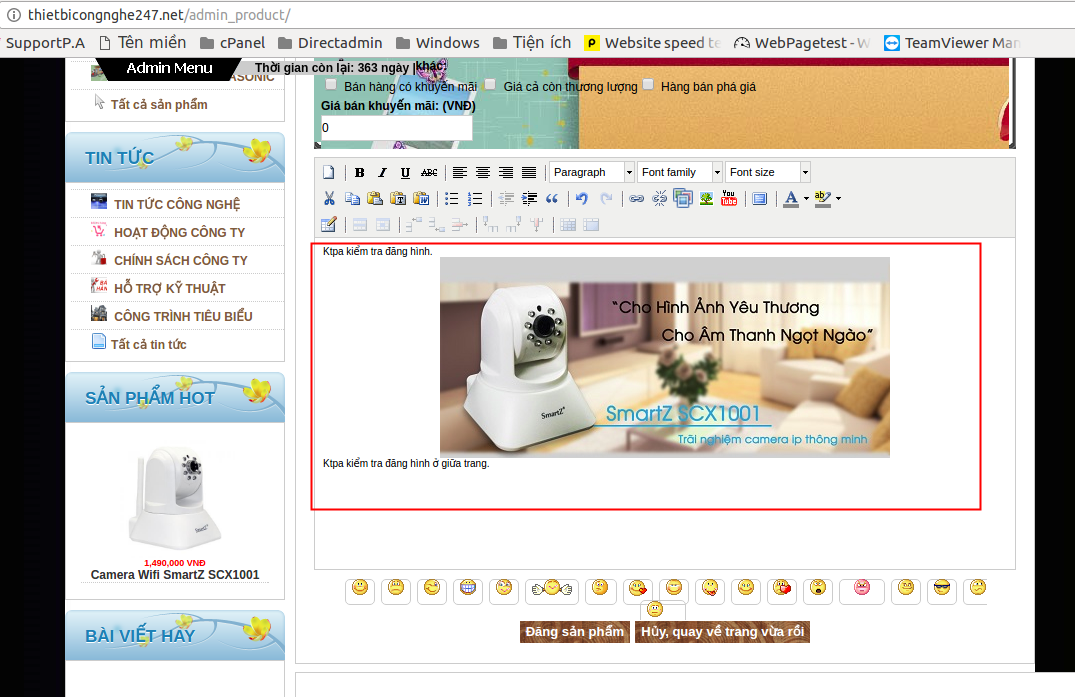Click the Blockquote icon
Viewport: 1075px width, 697px height.
tap(552, 199)
